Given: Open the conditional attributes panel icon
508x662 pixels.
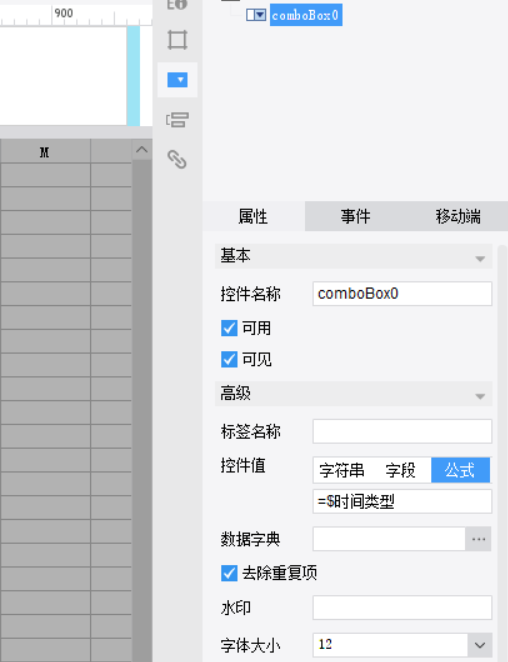Looking at the screenshot, I should point(177,120).
